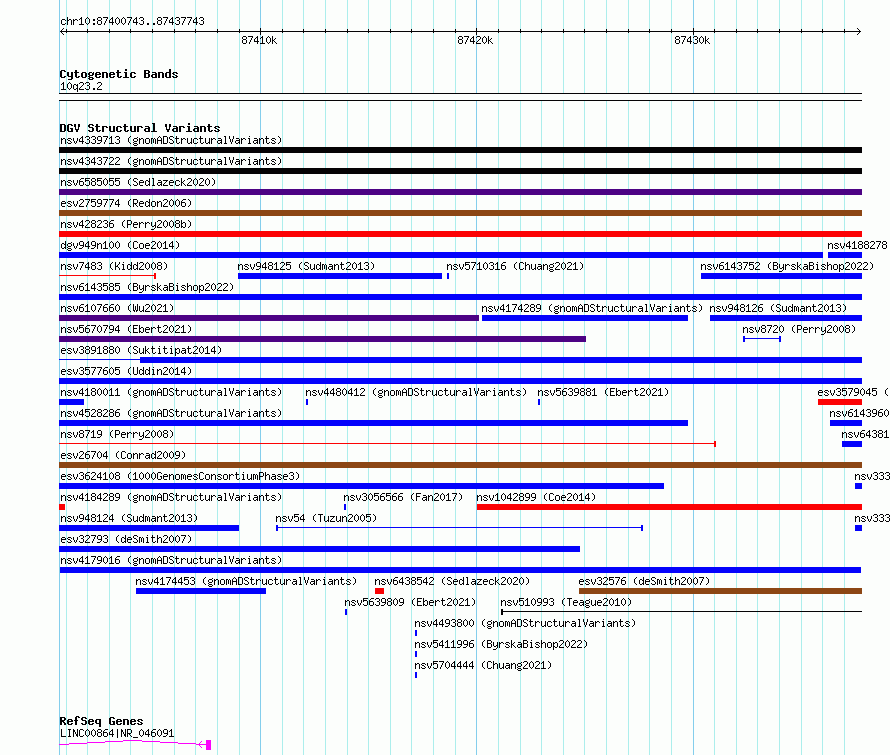Click red nsv6438542 (Sedlazeck2020) marker
The width and height of the screenshot is (890, 755).
pyautogui.click(x=380, y=591)
